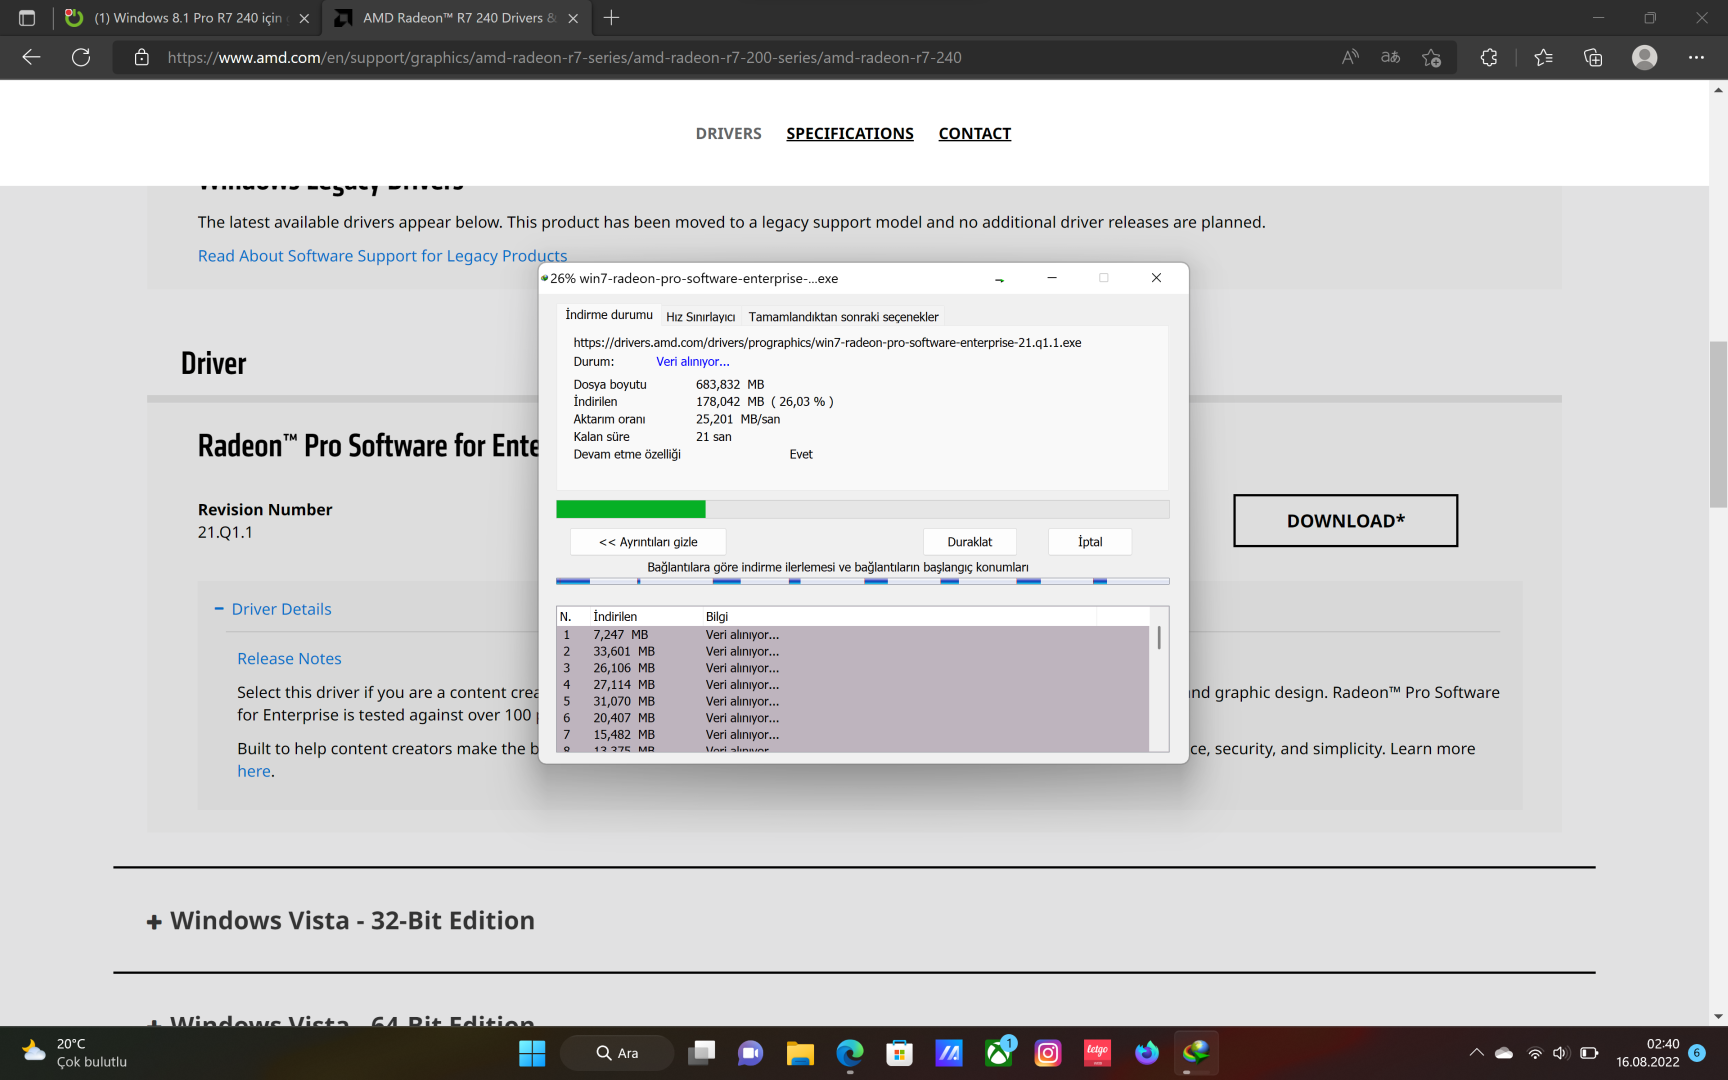Open the Favorites list

[x=1543, y=57]
